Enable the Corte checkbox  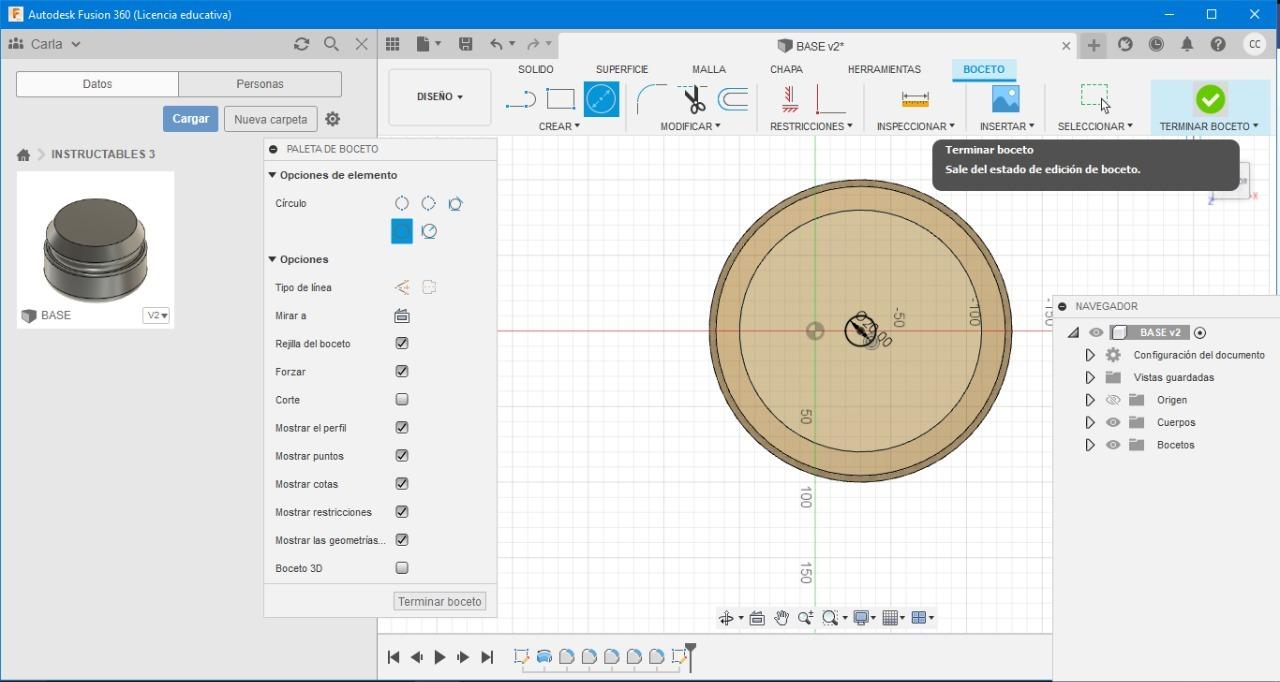coord(402,399)
